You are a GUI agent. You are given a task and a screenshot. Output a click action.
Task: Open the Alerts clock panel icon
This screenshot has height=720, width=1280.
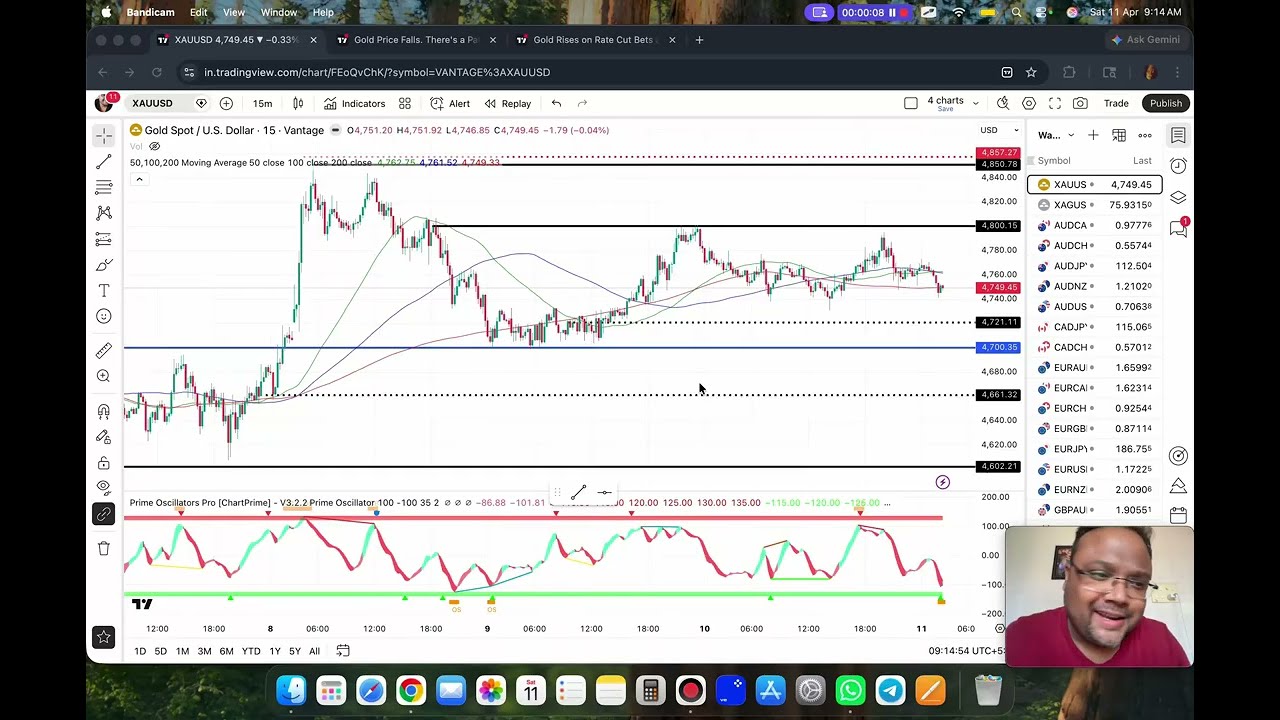click(1178, 166)
